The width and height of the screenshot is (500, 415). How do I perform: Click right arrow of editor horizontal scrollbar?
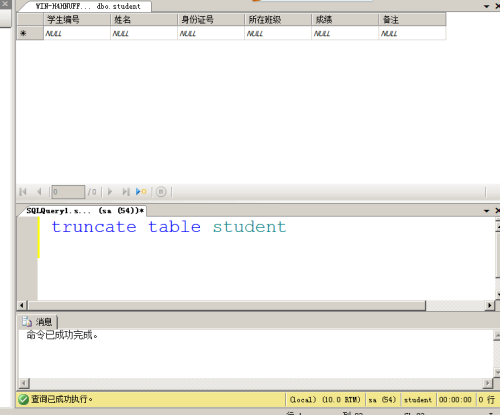(489, 305)
